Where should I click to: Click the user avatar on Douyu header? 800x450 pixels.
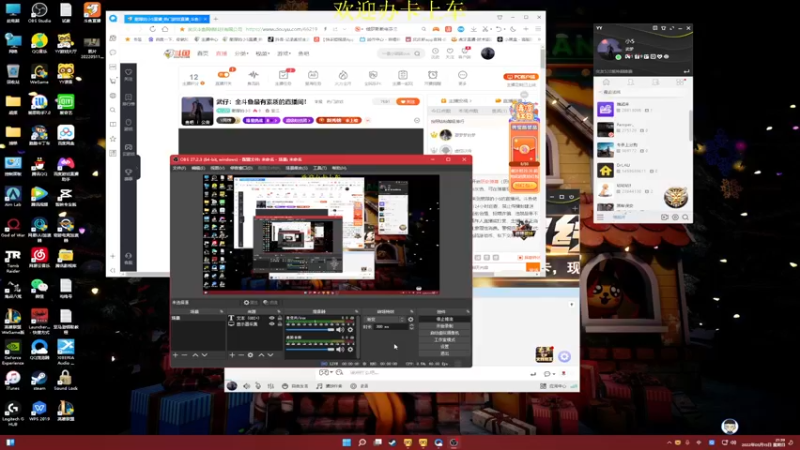[x=488, y=53]
